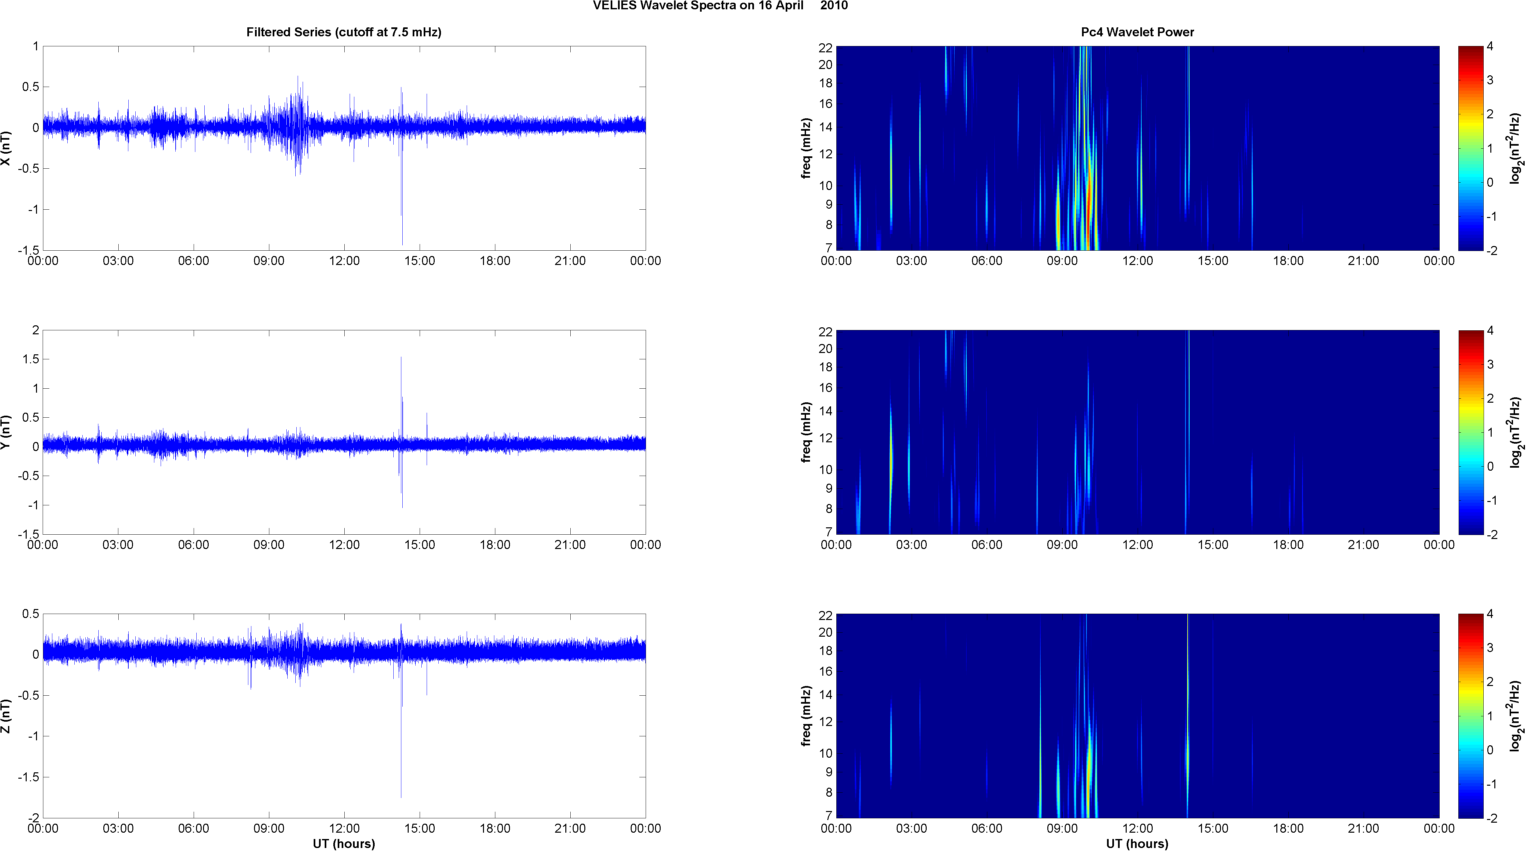Click the X (nT) vertical axis label
1526x851 pixels.
pos(6,148)
